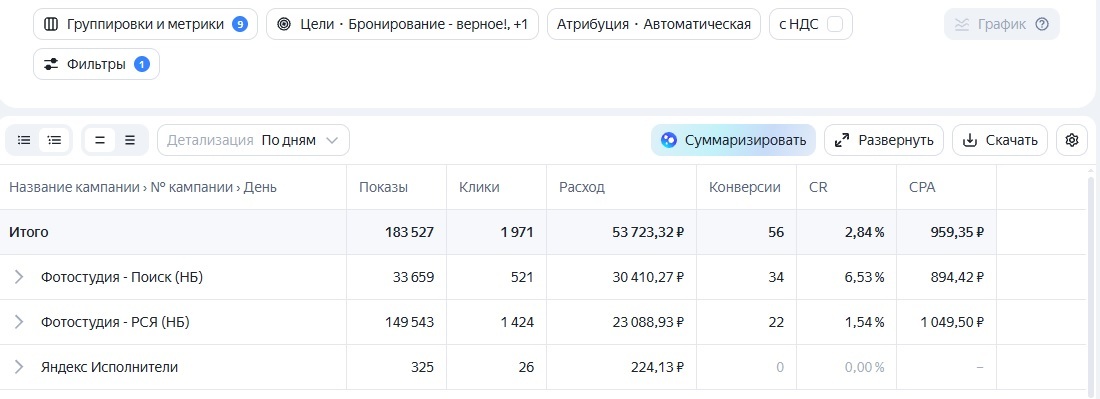Toggle the с НДС checkbox
This screenshot has width=1100, height=399.
(x=835, y=25)
